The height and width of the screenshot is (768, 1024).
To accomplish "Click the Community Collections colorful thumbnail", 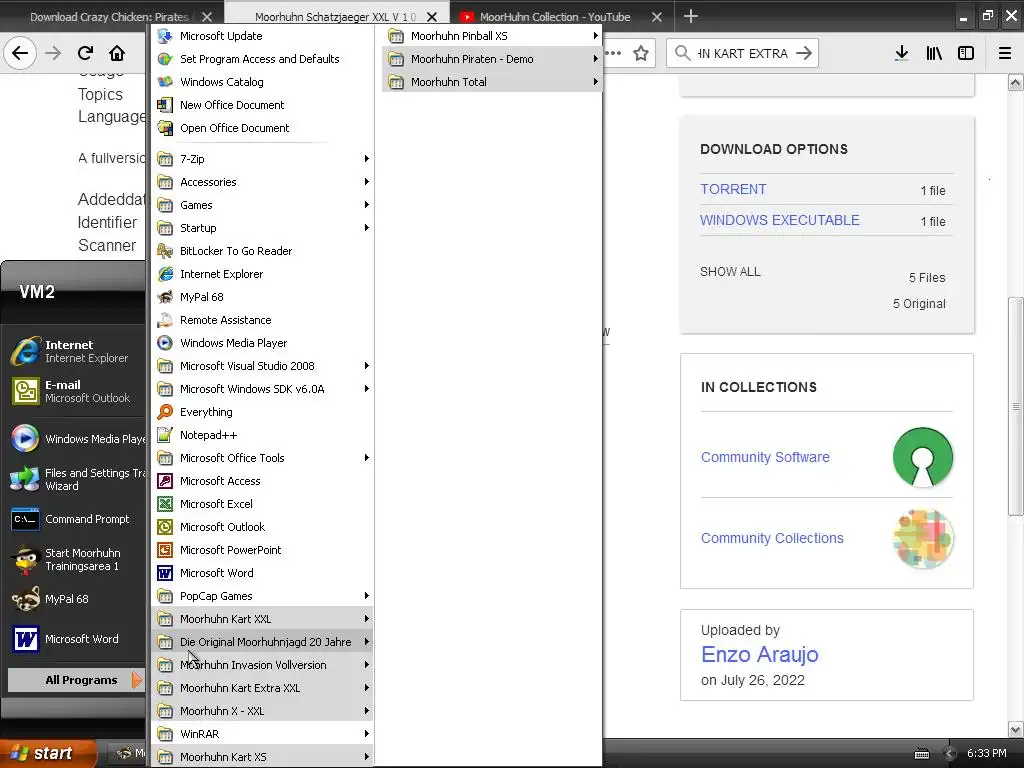I will point(922,538).
